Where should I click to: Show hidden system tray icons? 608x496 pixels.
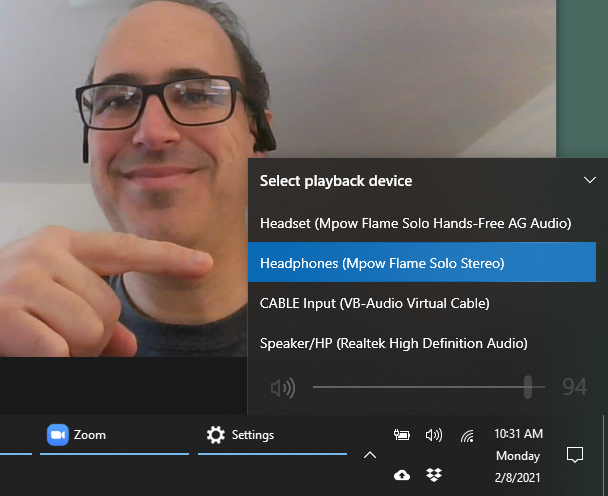370,455
